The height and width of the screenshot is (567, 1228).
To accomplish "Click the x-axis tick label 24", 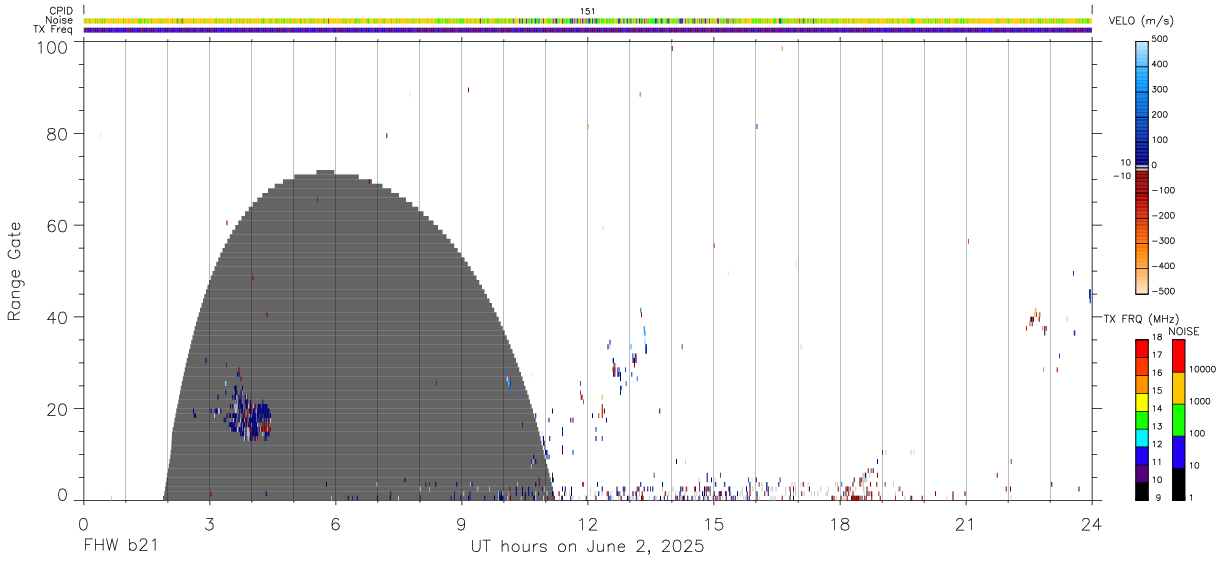I will (x=1092, y=522).
